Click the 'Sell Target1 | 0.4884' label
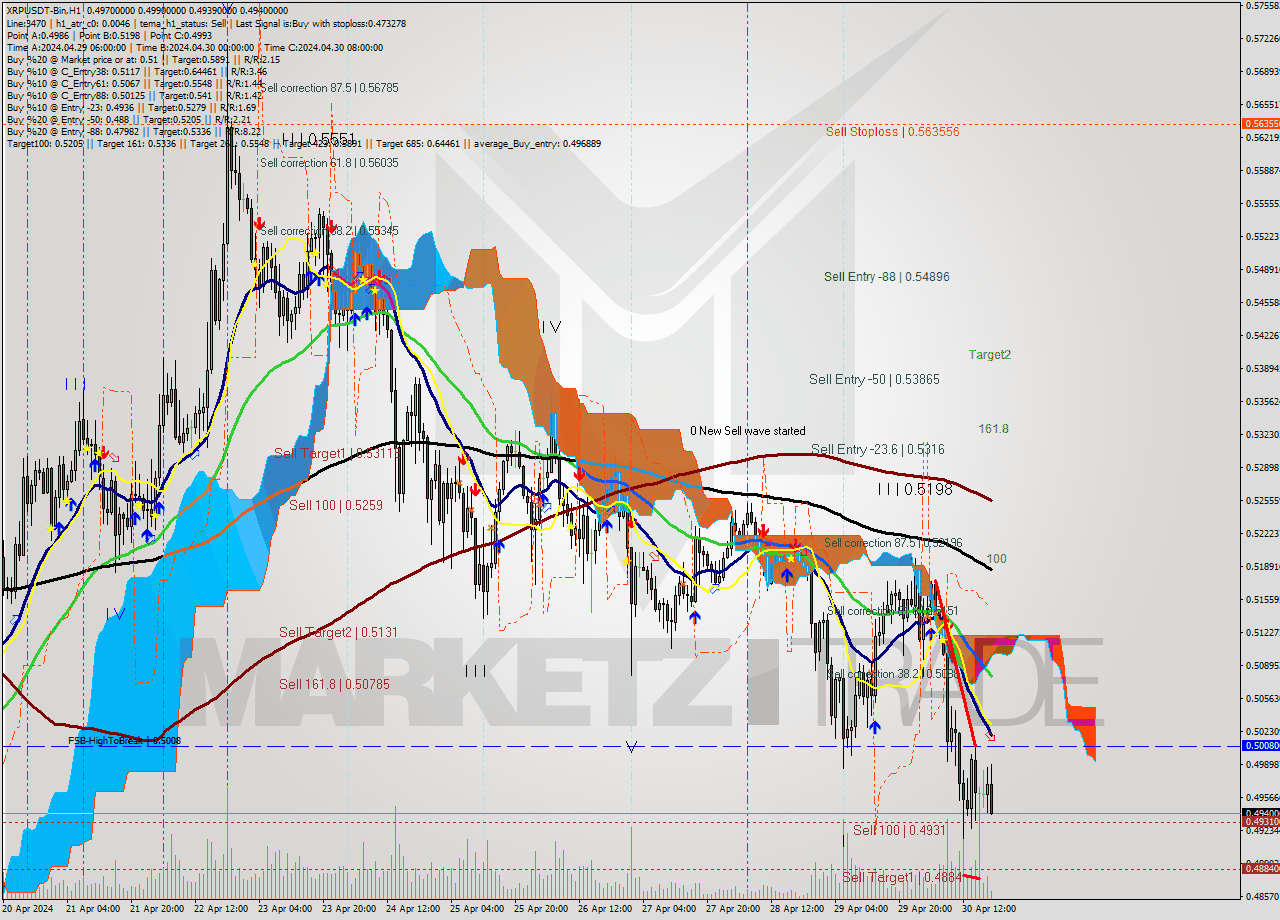 901,877
